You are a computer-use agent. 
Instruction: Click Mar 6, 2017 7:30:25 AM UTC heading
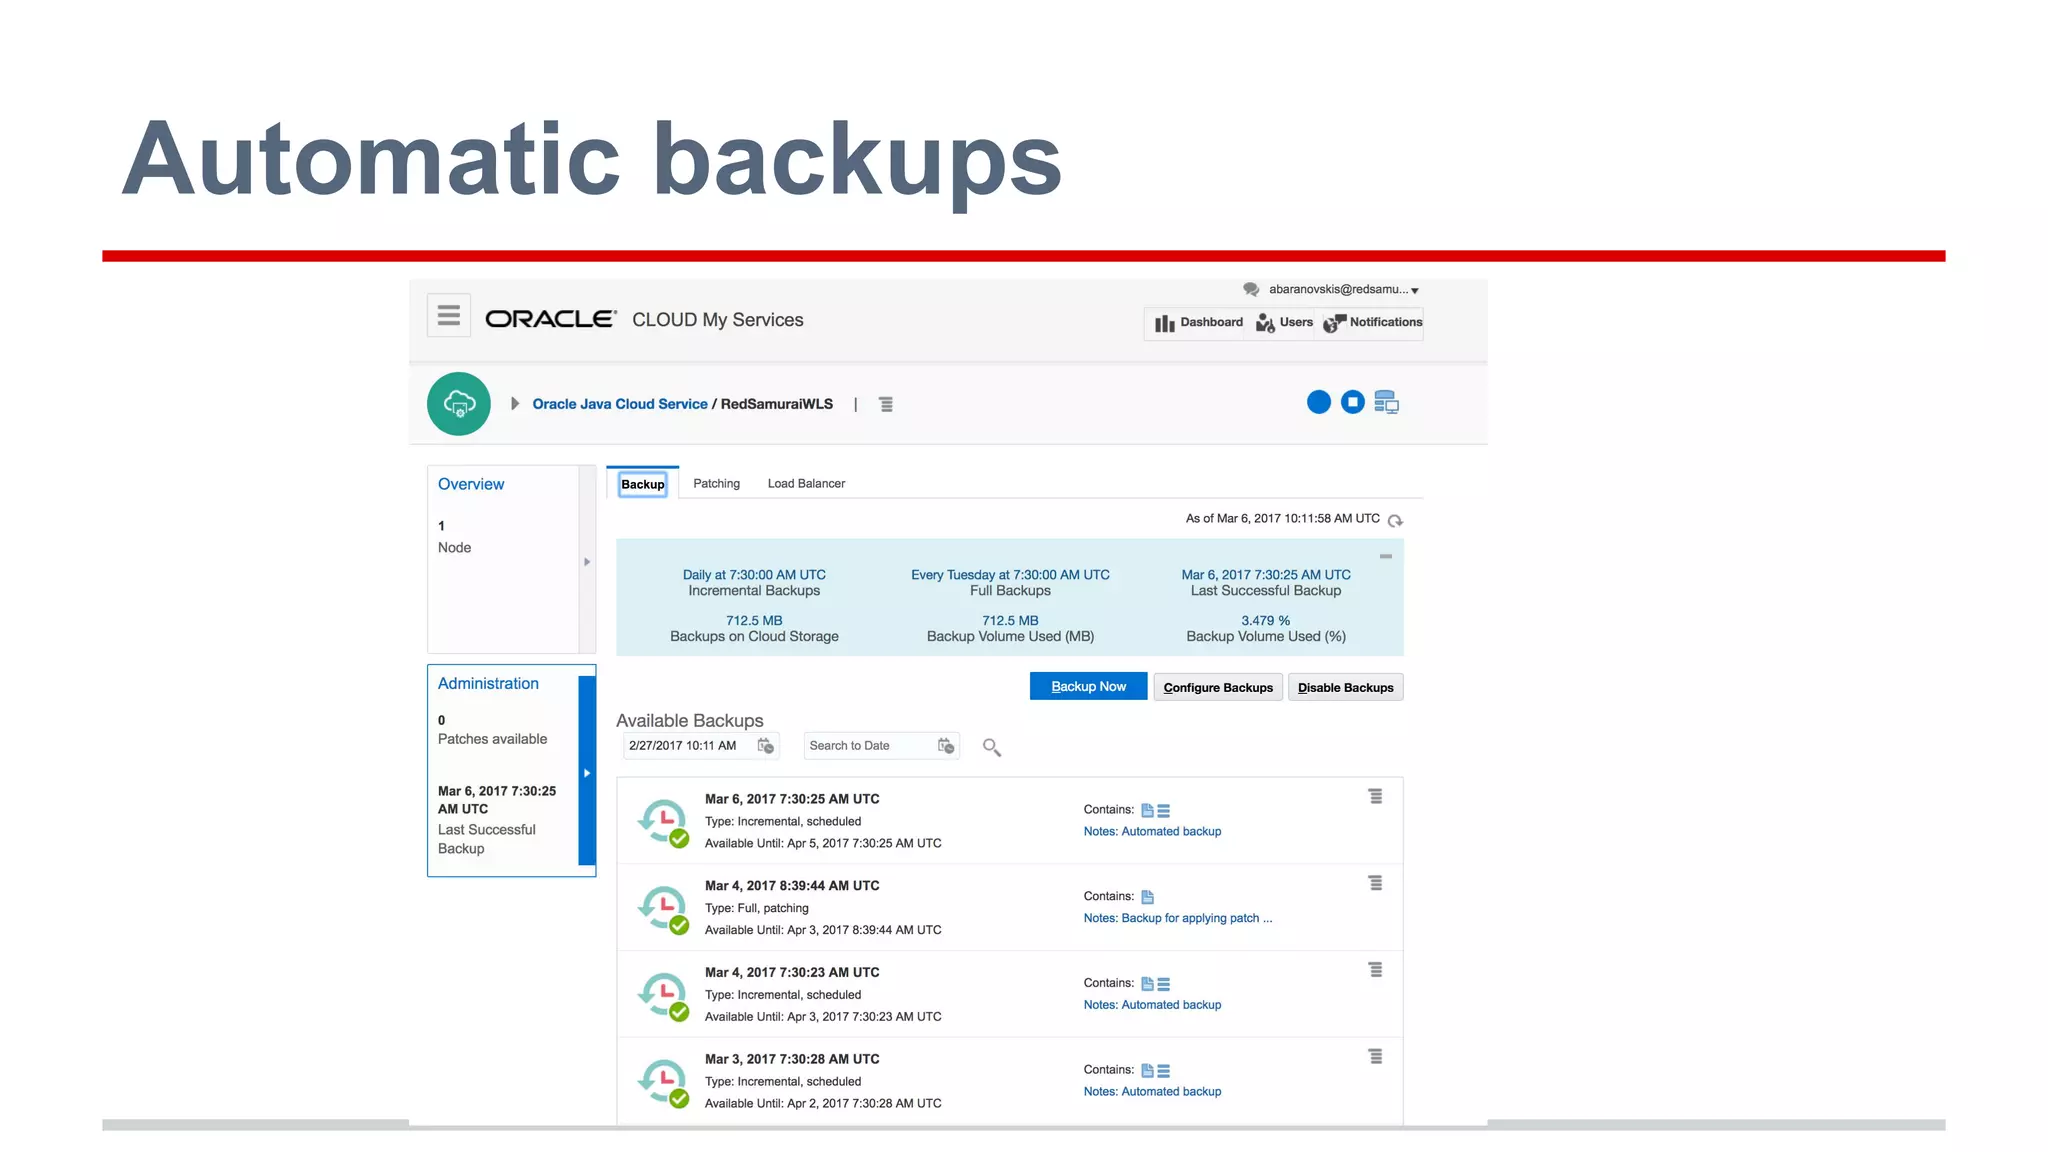[792, 800]
